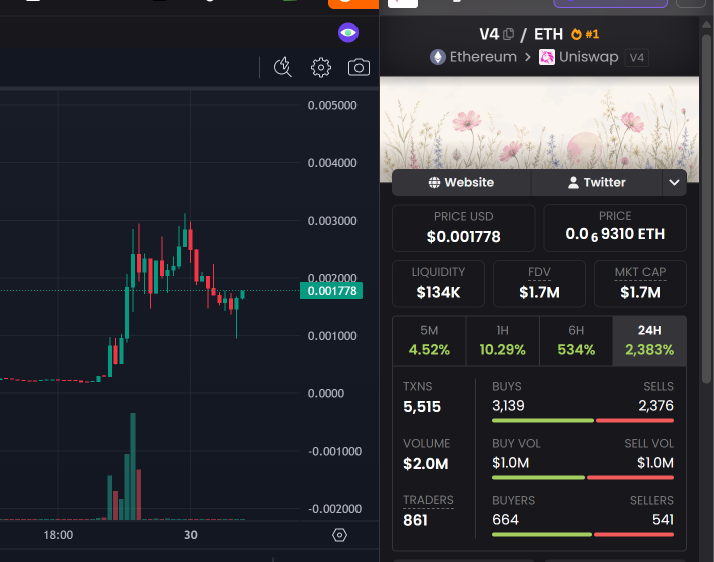Click the SELLERS 541 value
The image size is (714, 562).
click(663, 520)
